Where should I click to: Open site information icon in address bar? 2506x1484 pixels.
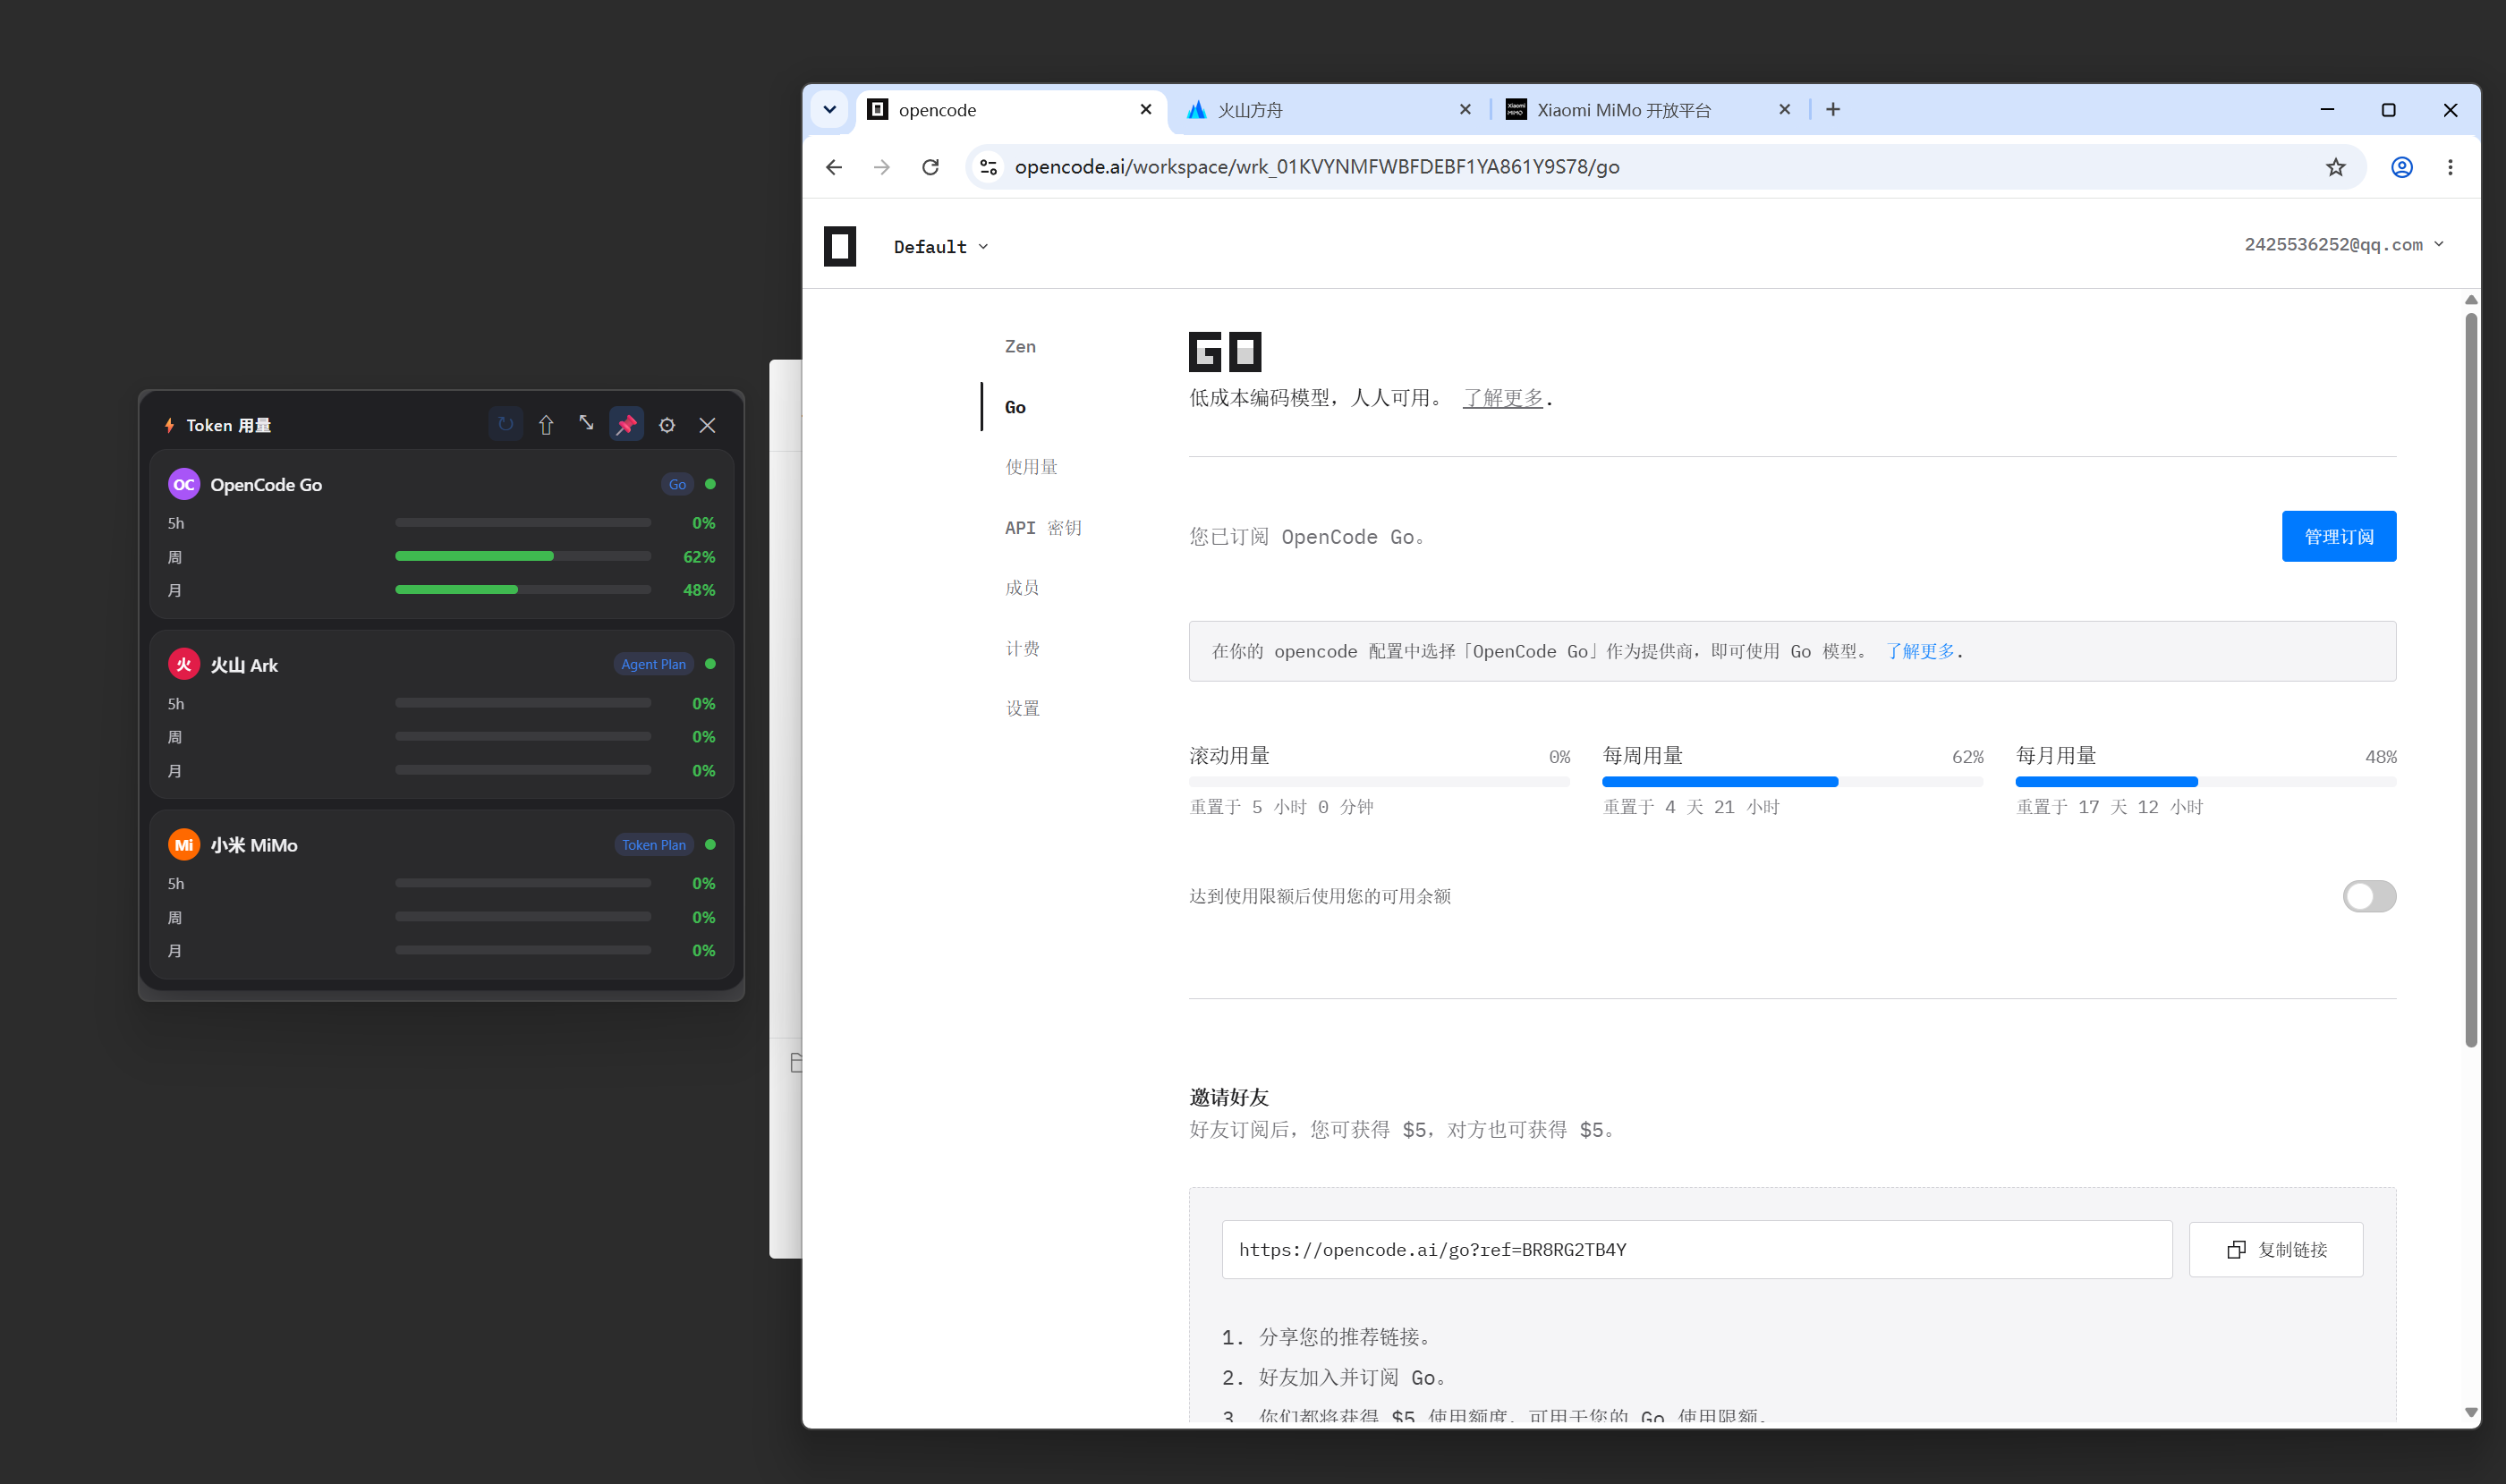pyautogui.click(x=988, y=167)
